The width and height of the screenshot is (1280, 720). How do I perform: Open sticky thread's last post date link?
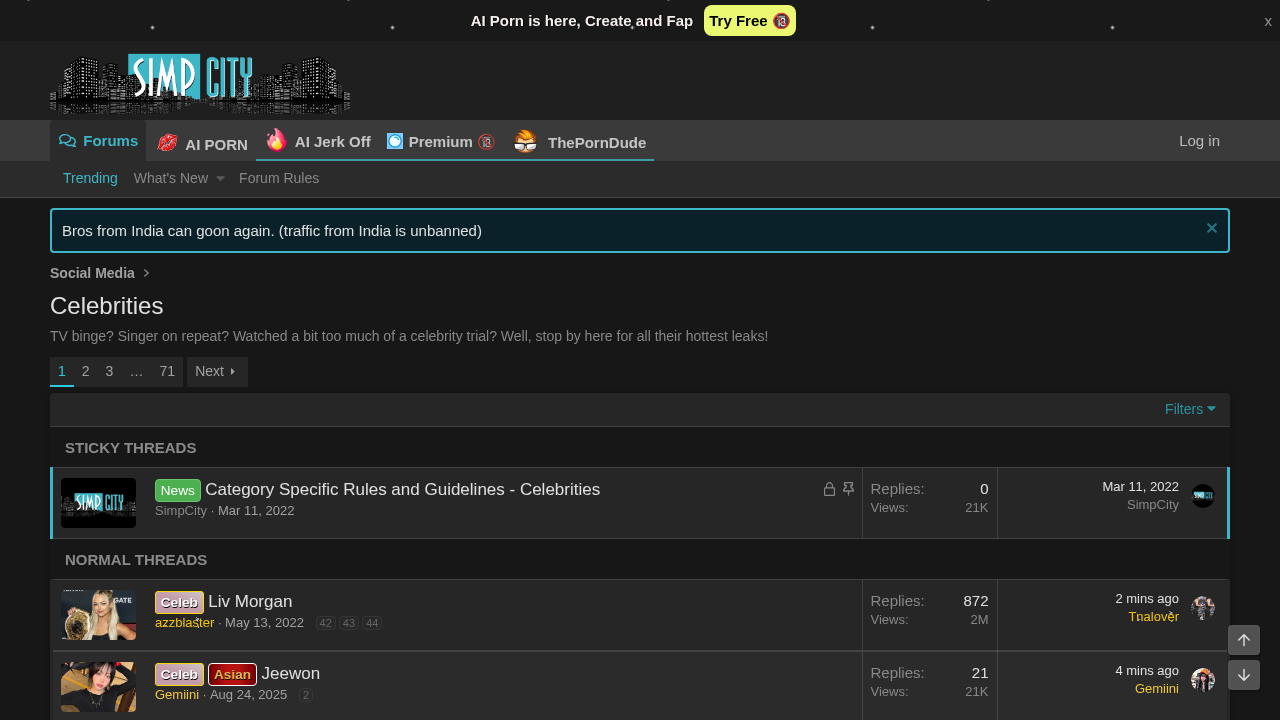coord(1140,487)
